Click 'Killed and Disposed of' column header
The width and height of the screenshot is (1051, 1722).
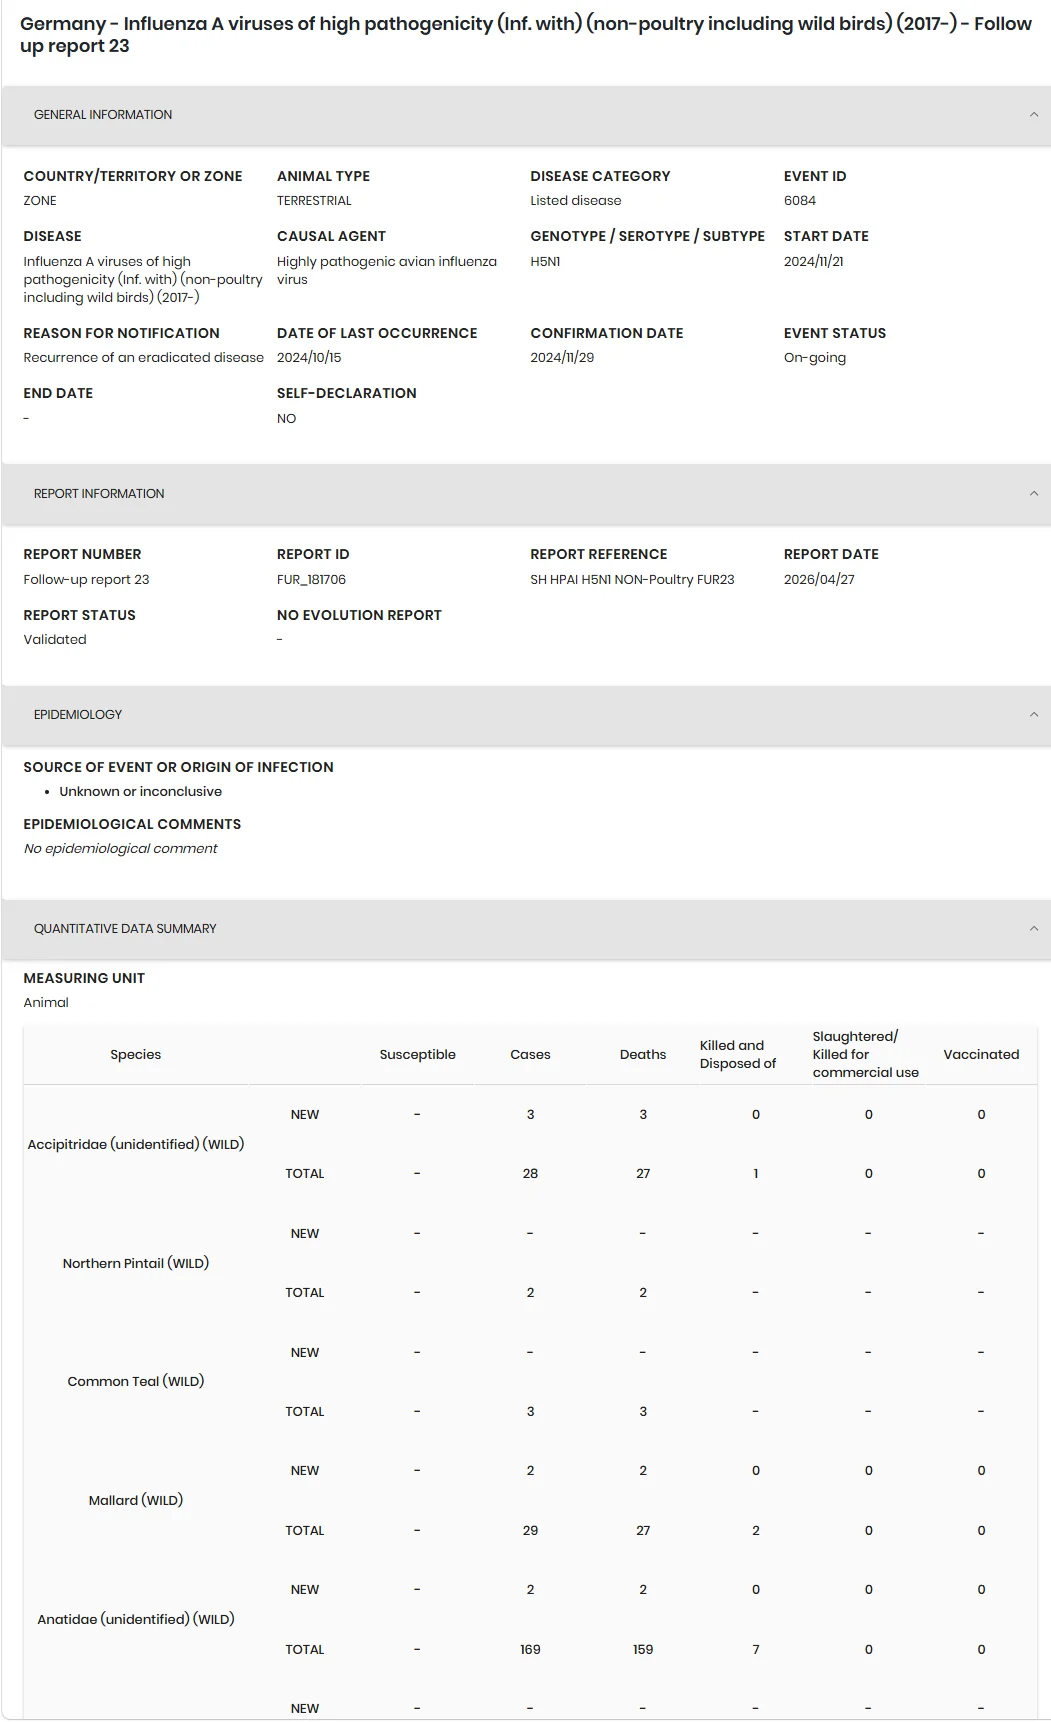point(738,1055)
